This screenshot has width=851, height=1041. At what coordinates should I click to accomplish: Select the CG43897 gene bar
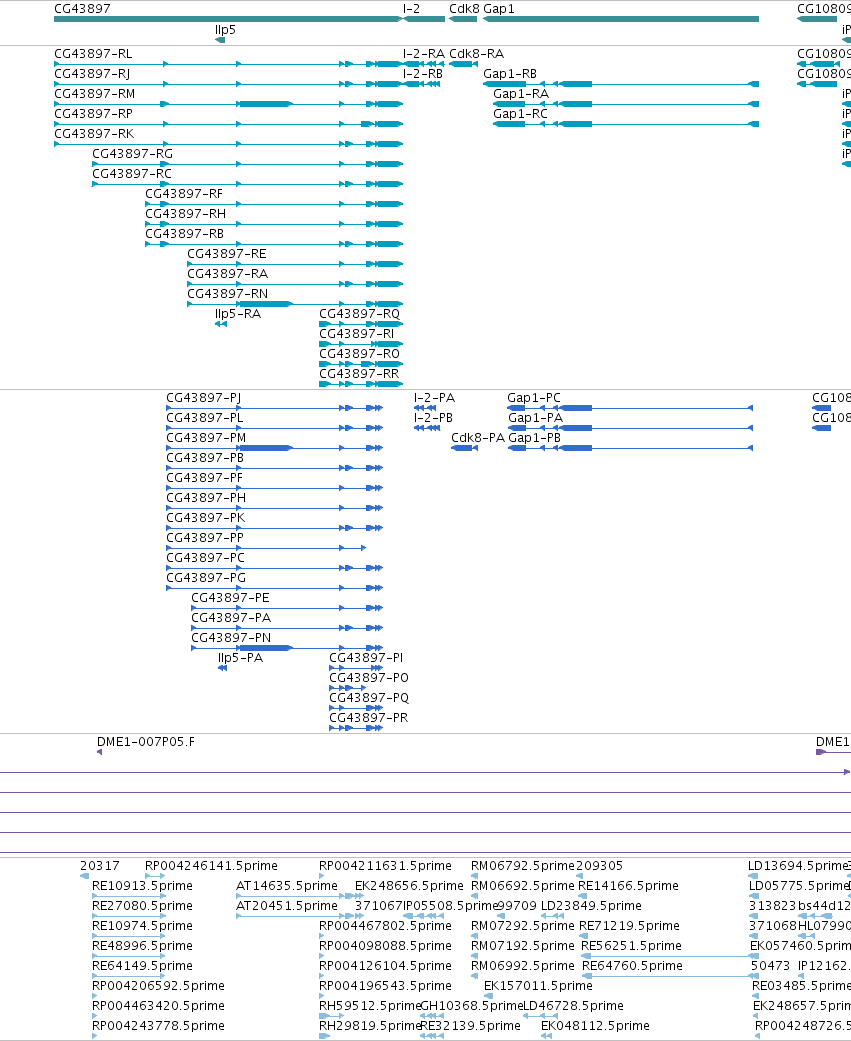[x=228, y=19]
